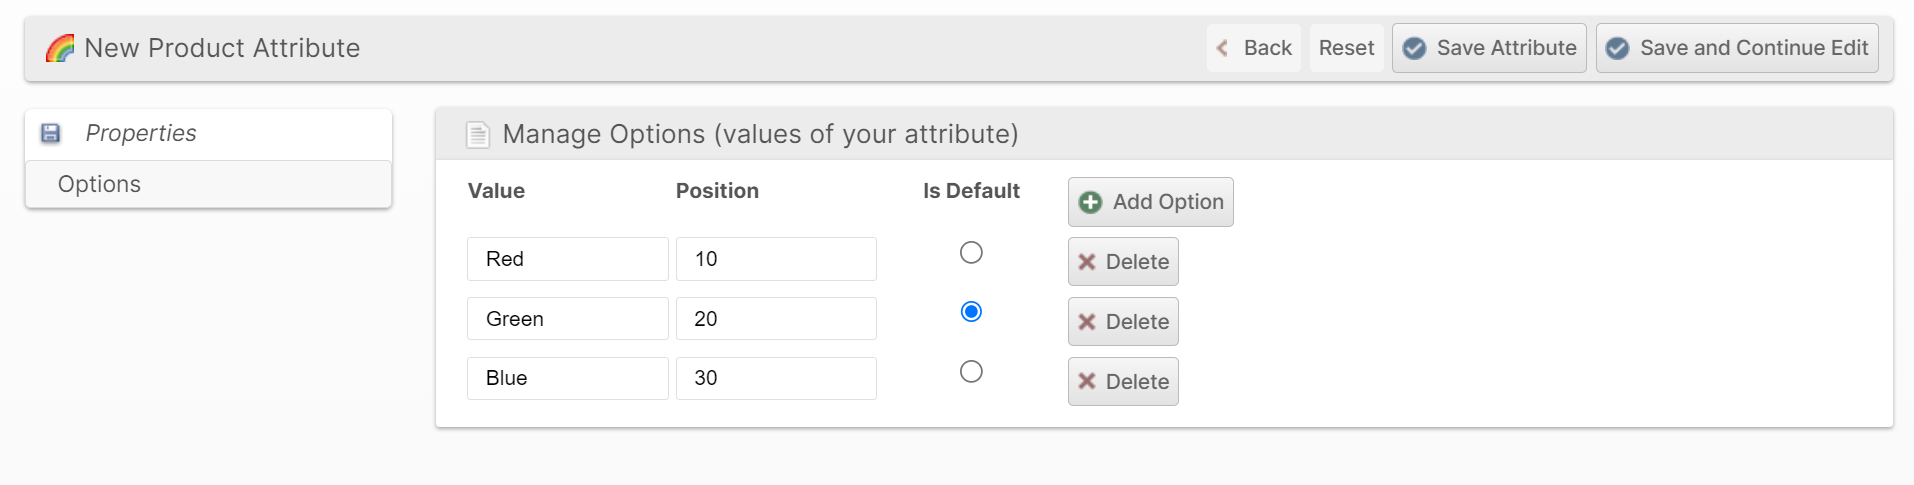Click the red X beside Red's Delete
The height and width of the screenshot is (485, 1914).
(1087, 262)
